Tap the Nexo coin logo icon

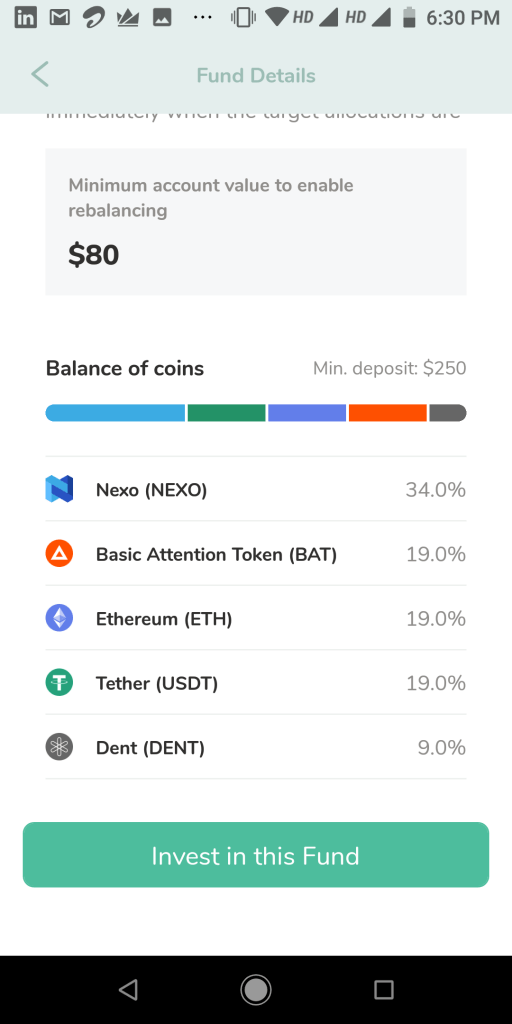(x=59, y=489)
